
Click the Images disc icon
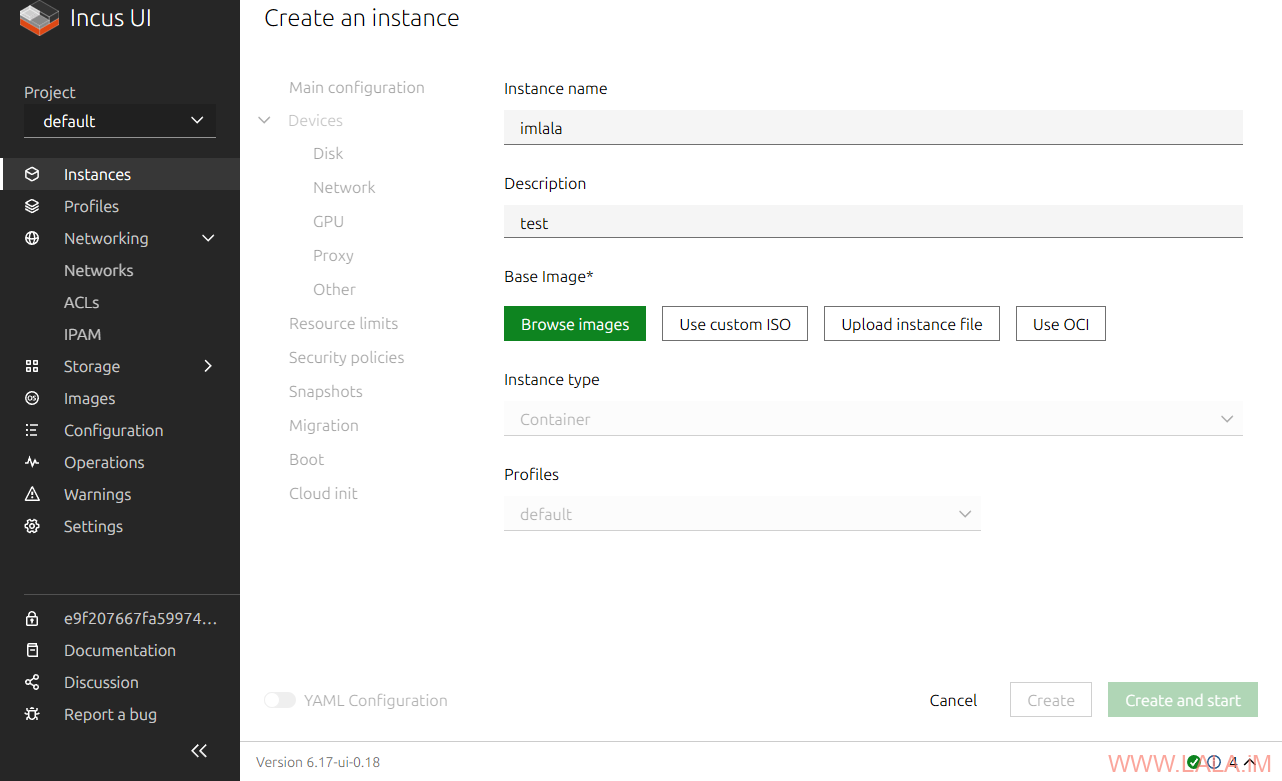click(32, 398)
